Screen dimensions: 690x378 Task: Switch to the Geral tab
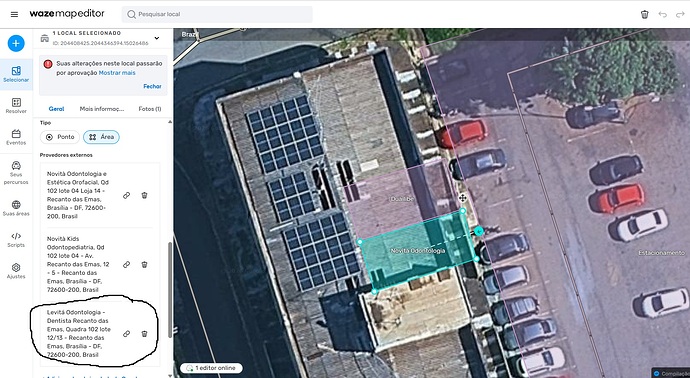56,109
